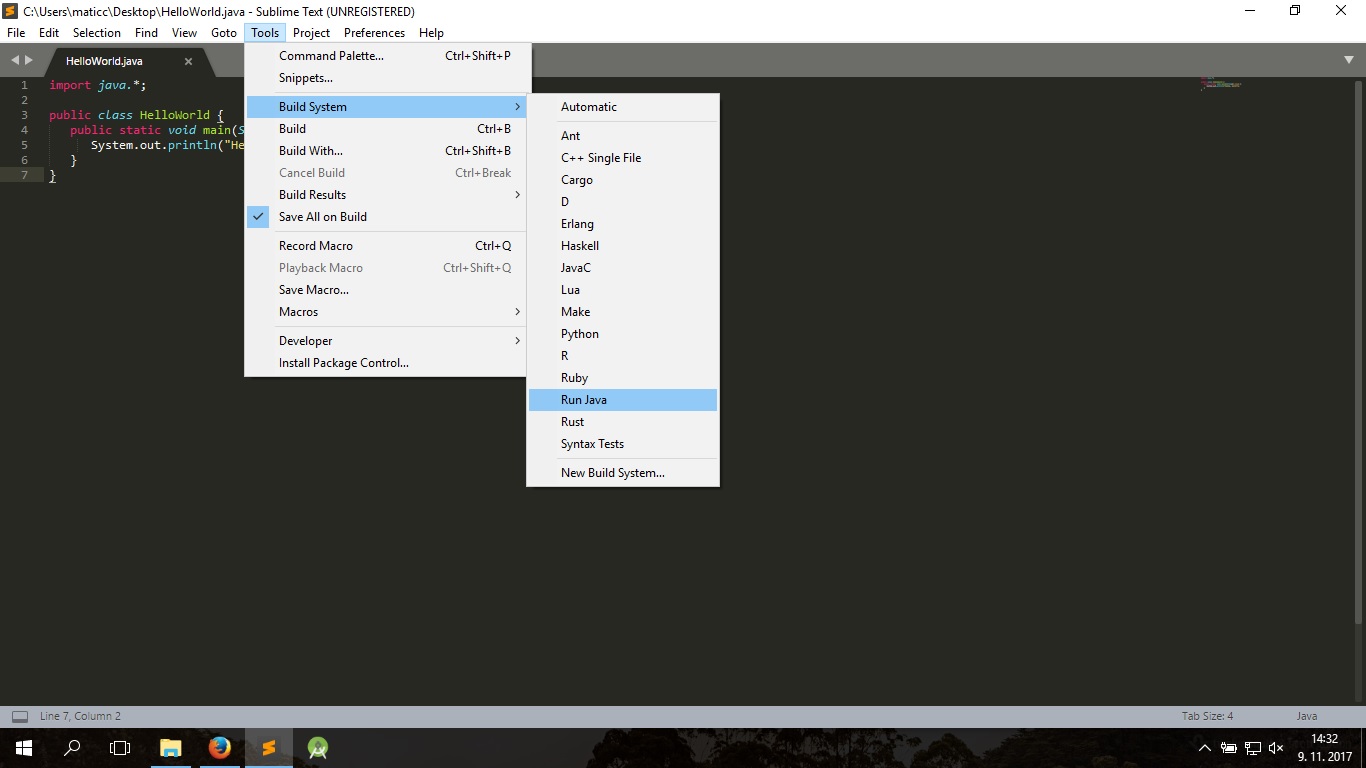
Task: Choose New Build System entry
Action: click(623, 473)
